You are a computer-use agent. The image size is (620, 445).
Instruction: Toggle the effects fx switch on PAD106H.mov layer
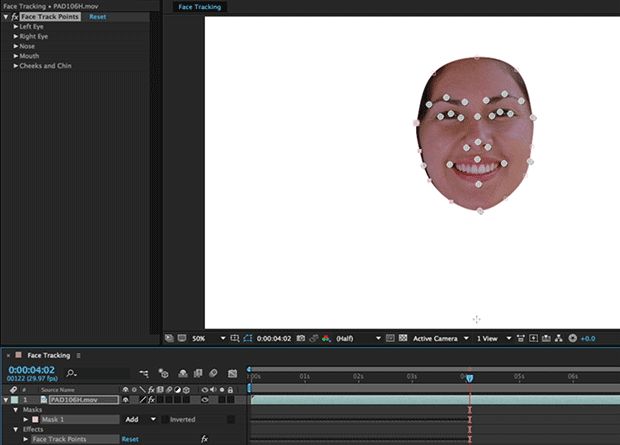151,400
